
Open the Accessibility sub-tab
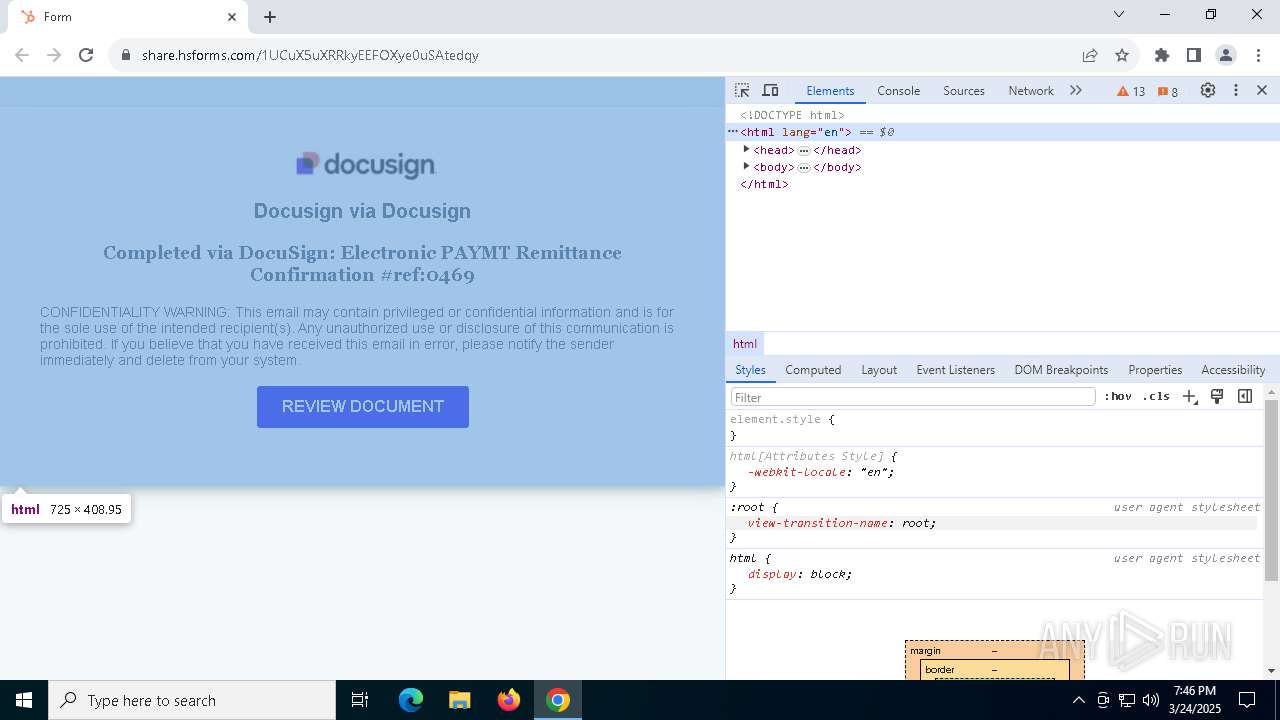coord(1233,370)
